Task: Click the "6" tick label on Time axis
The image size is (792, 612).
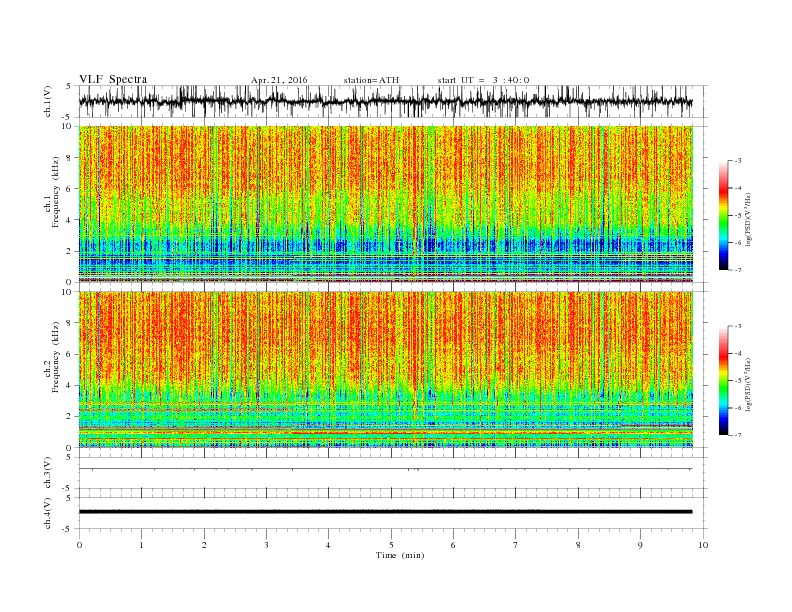Action: (x=453, y=545)
